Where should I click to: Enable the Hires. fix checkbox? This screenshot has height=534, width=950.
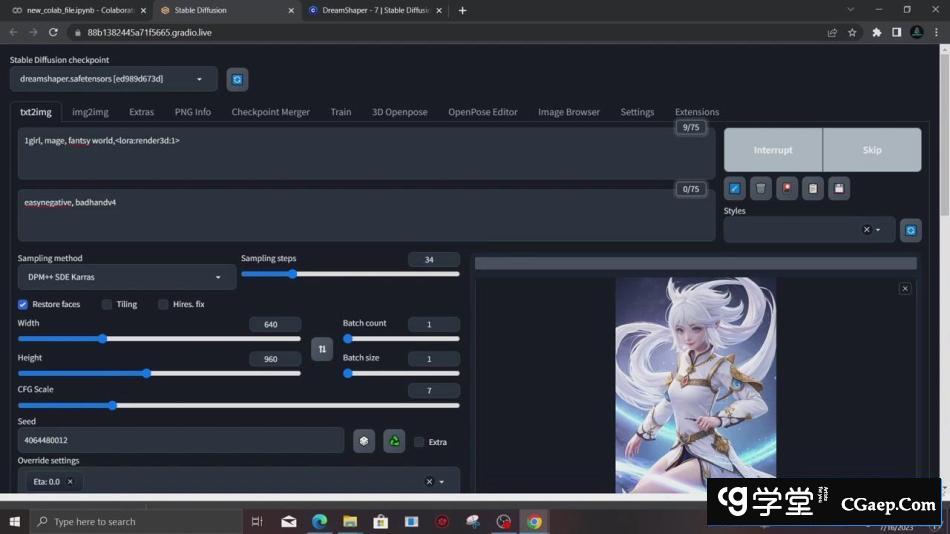pos(163,304)
